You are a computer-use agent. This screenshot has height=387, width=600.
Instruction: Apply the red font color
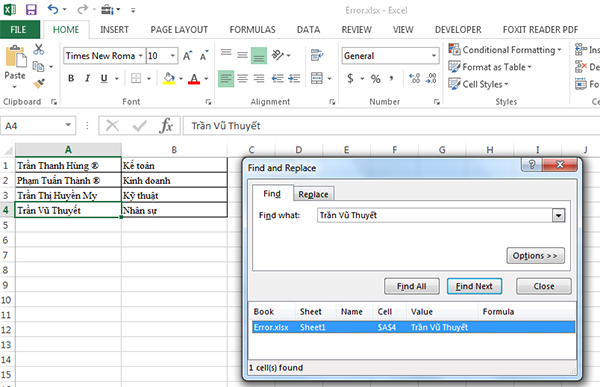194,78
